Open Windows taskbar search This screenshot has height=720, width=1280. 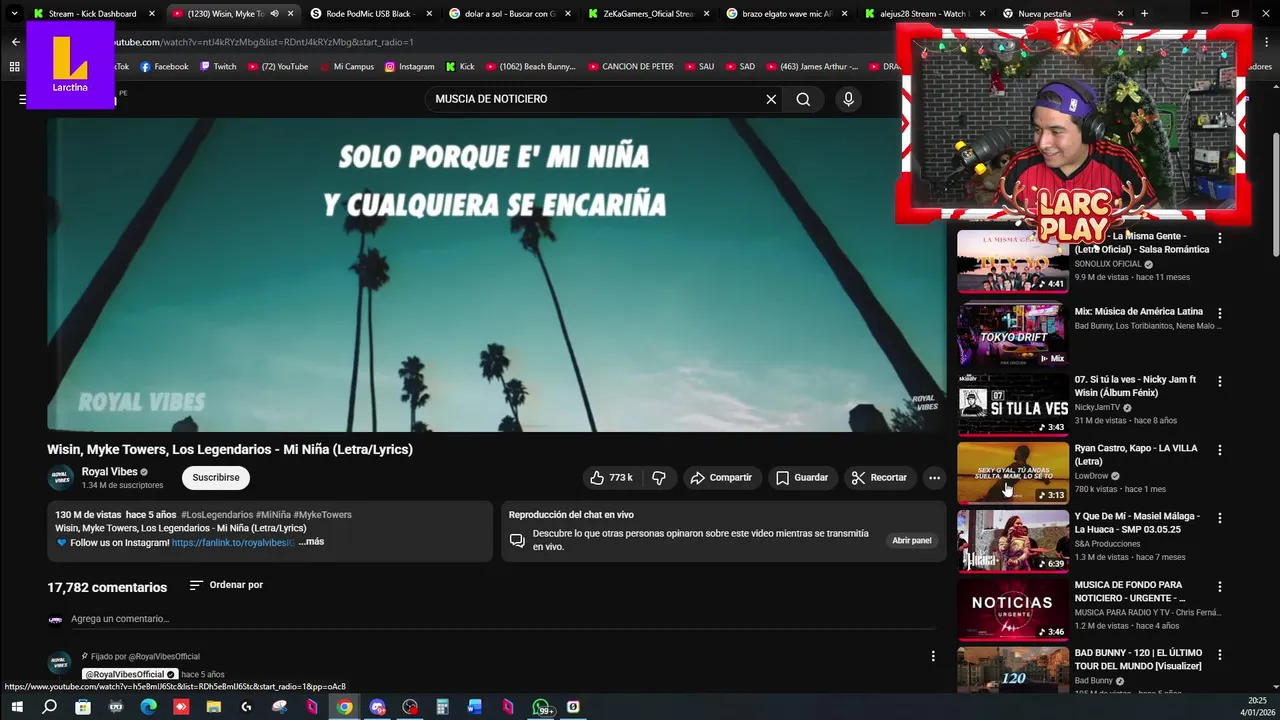[x=49, y=707]
